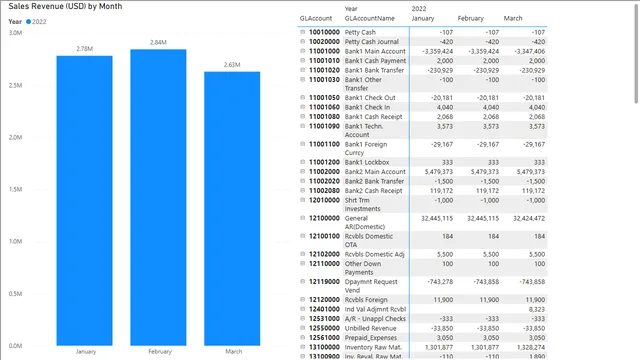Expand row for GL account 10020000

coord(302,41)
